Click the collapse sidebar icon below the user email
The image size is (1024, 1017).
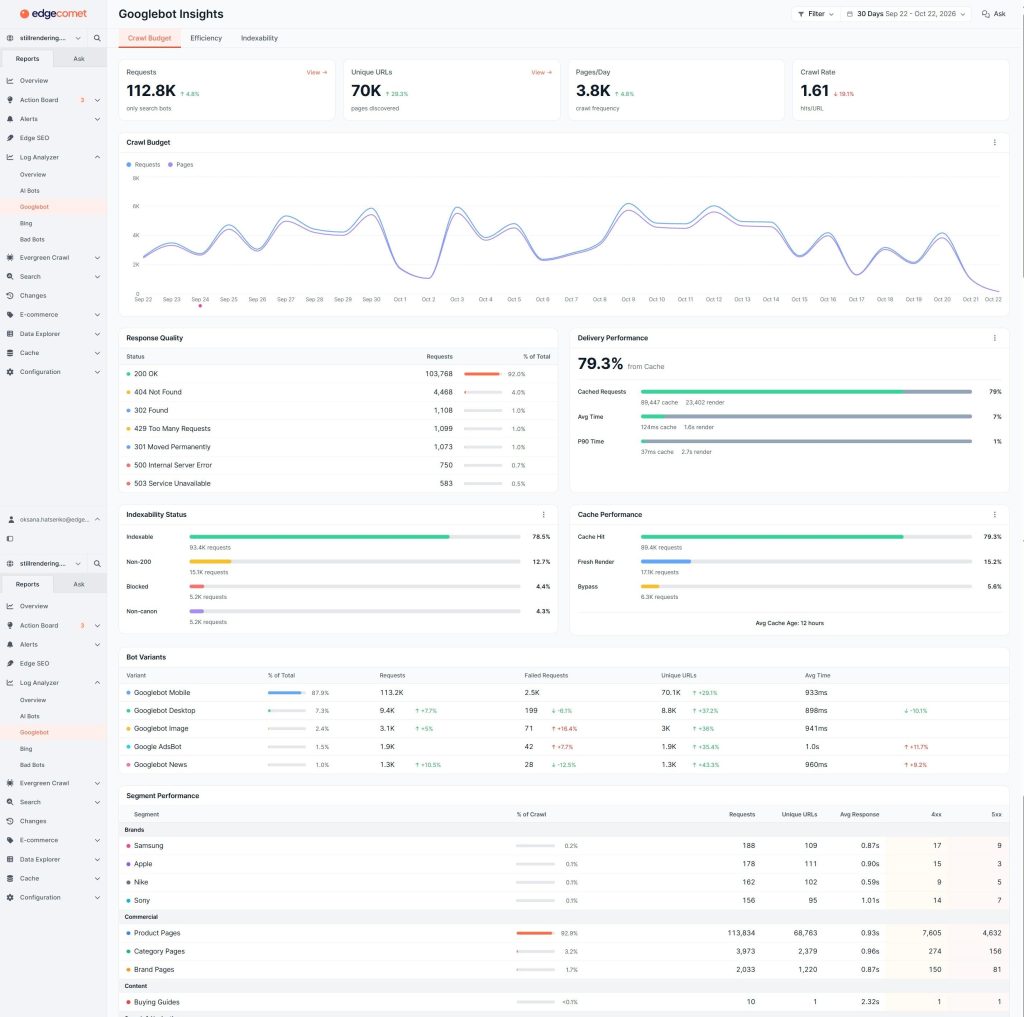pyautogui.click(x=10, y=539)
